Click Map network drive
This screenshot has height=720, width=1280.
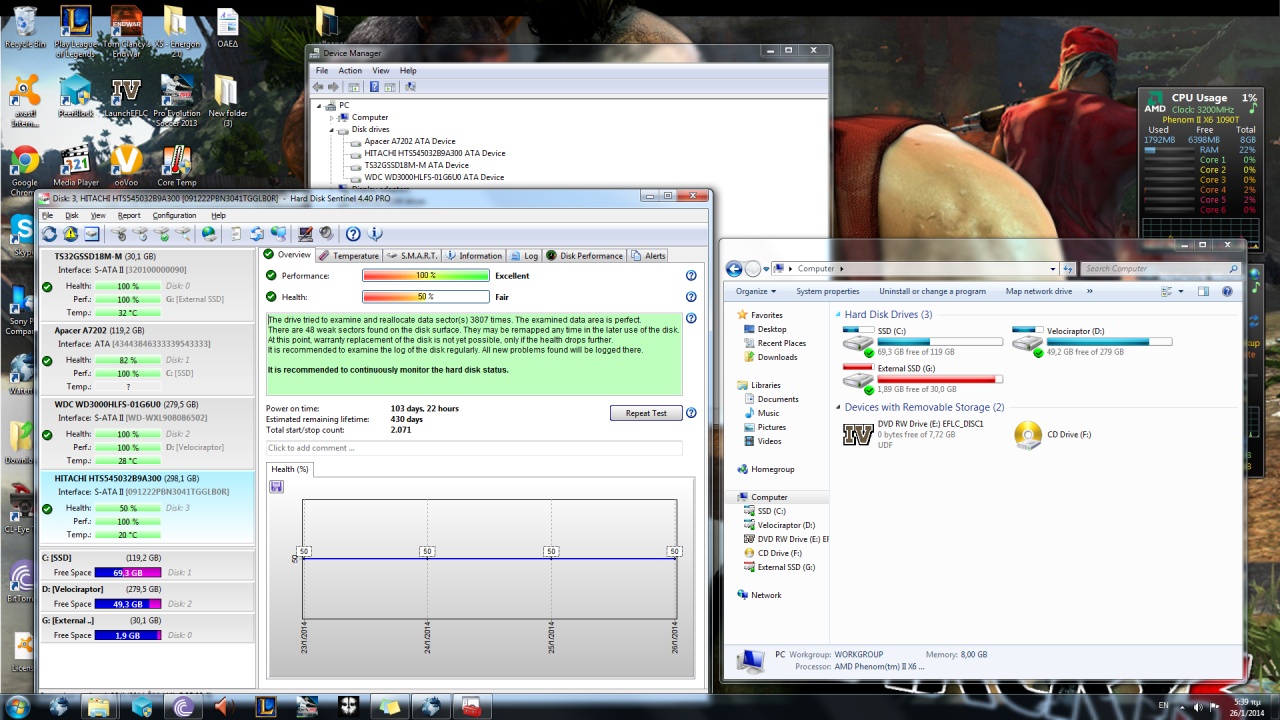point(1038,291)
